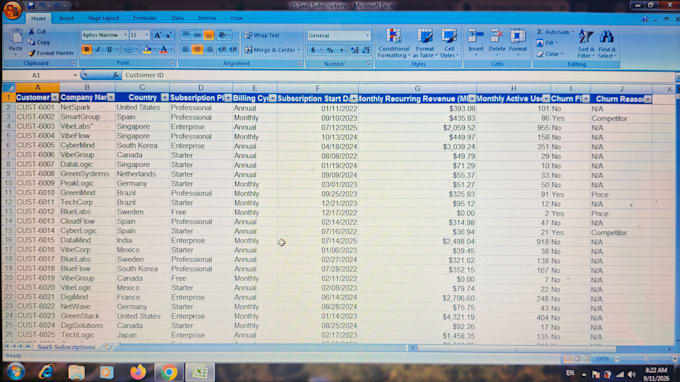680x382 pixels.
Task: Click the horizontal scrollbar
Action: click(x=516, y=348)
